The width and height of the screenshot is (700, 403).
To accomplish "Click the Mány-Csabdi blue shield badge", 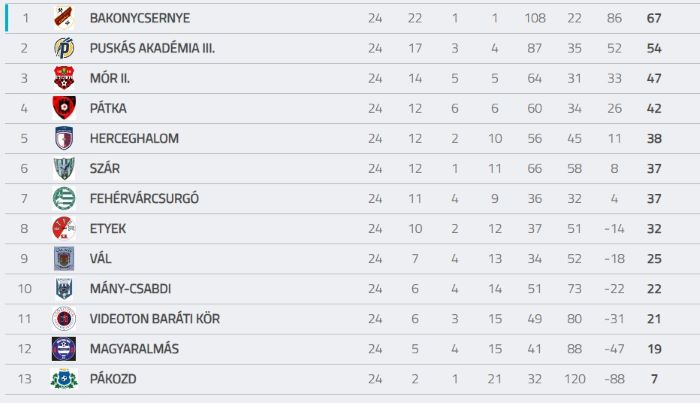I will pyautogui.click(x=64, y=289).
